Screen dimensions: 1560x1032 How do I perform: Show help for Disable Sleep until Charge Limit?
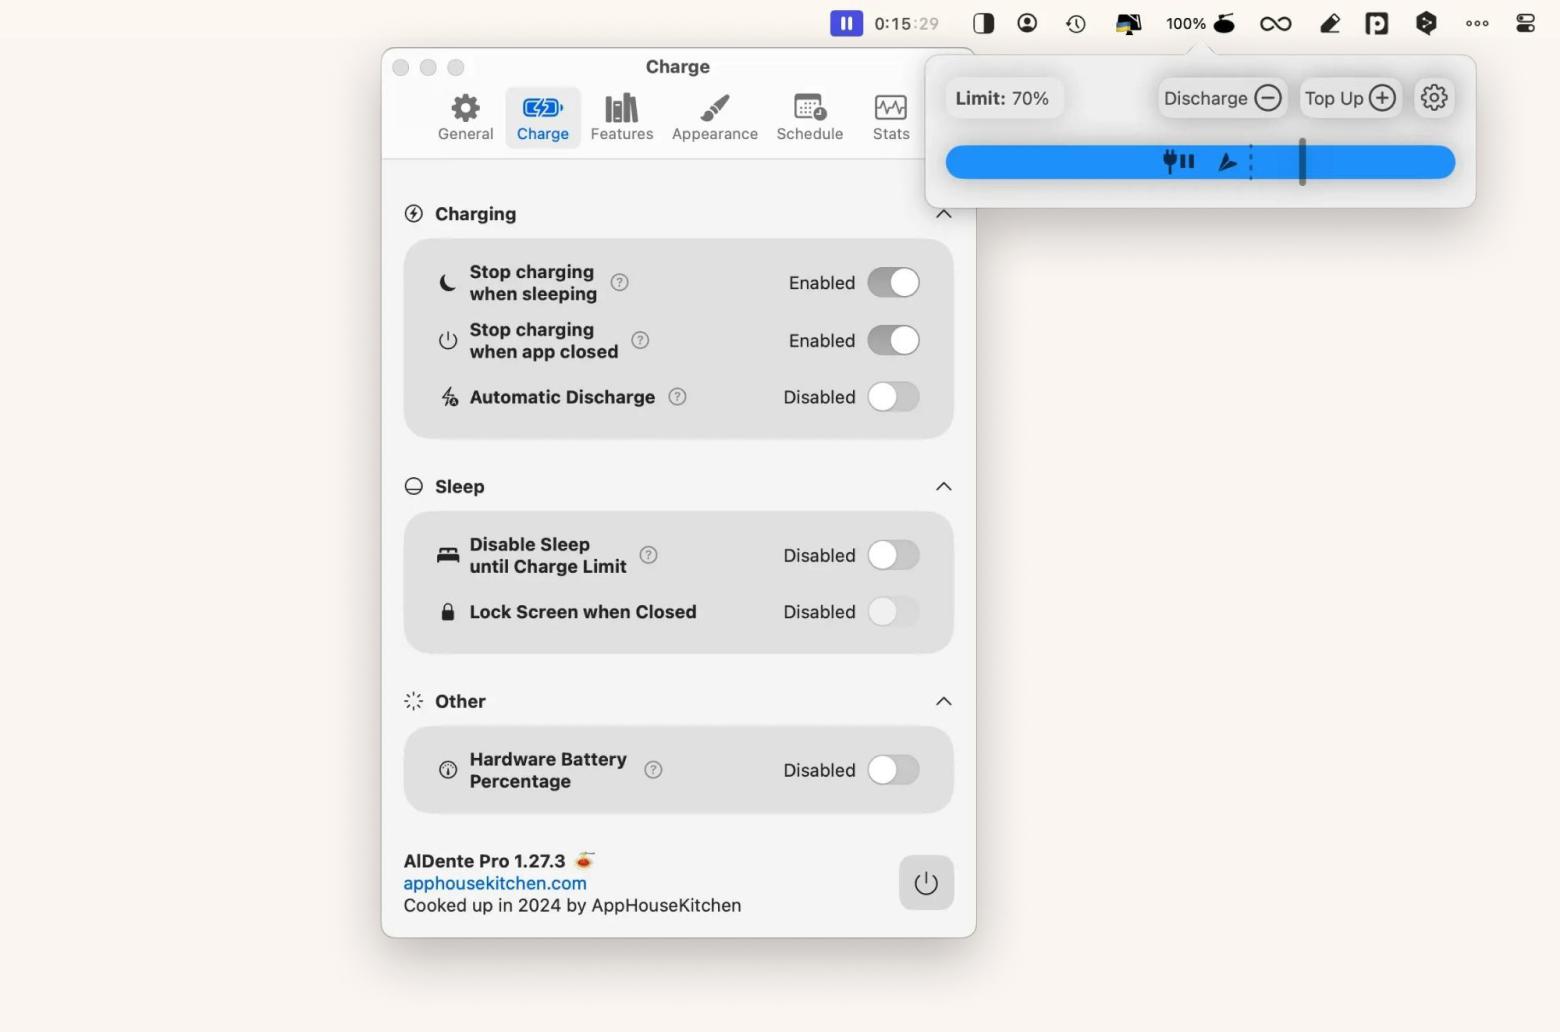[648, 555]
